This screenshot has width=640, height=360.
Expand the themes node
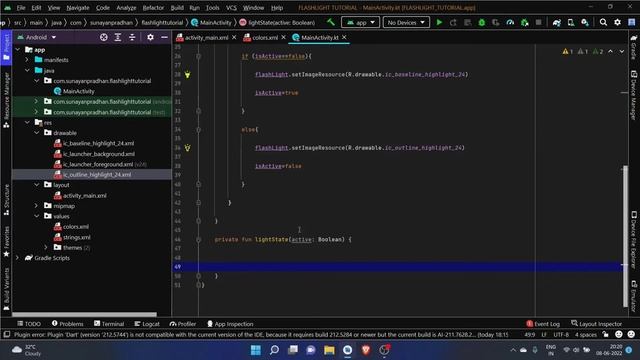pyautogui.click(x=46, y=247)
